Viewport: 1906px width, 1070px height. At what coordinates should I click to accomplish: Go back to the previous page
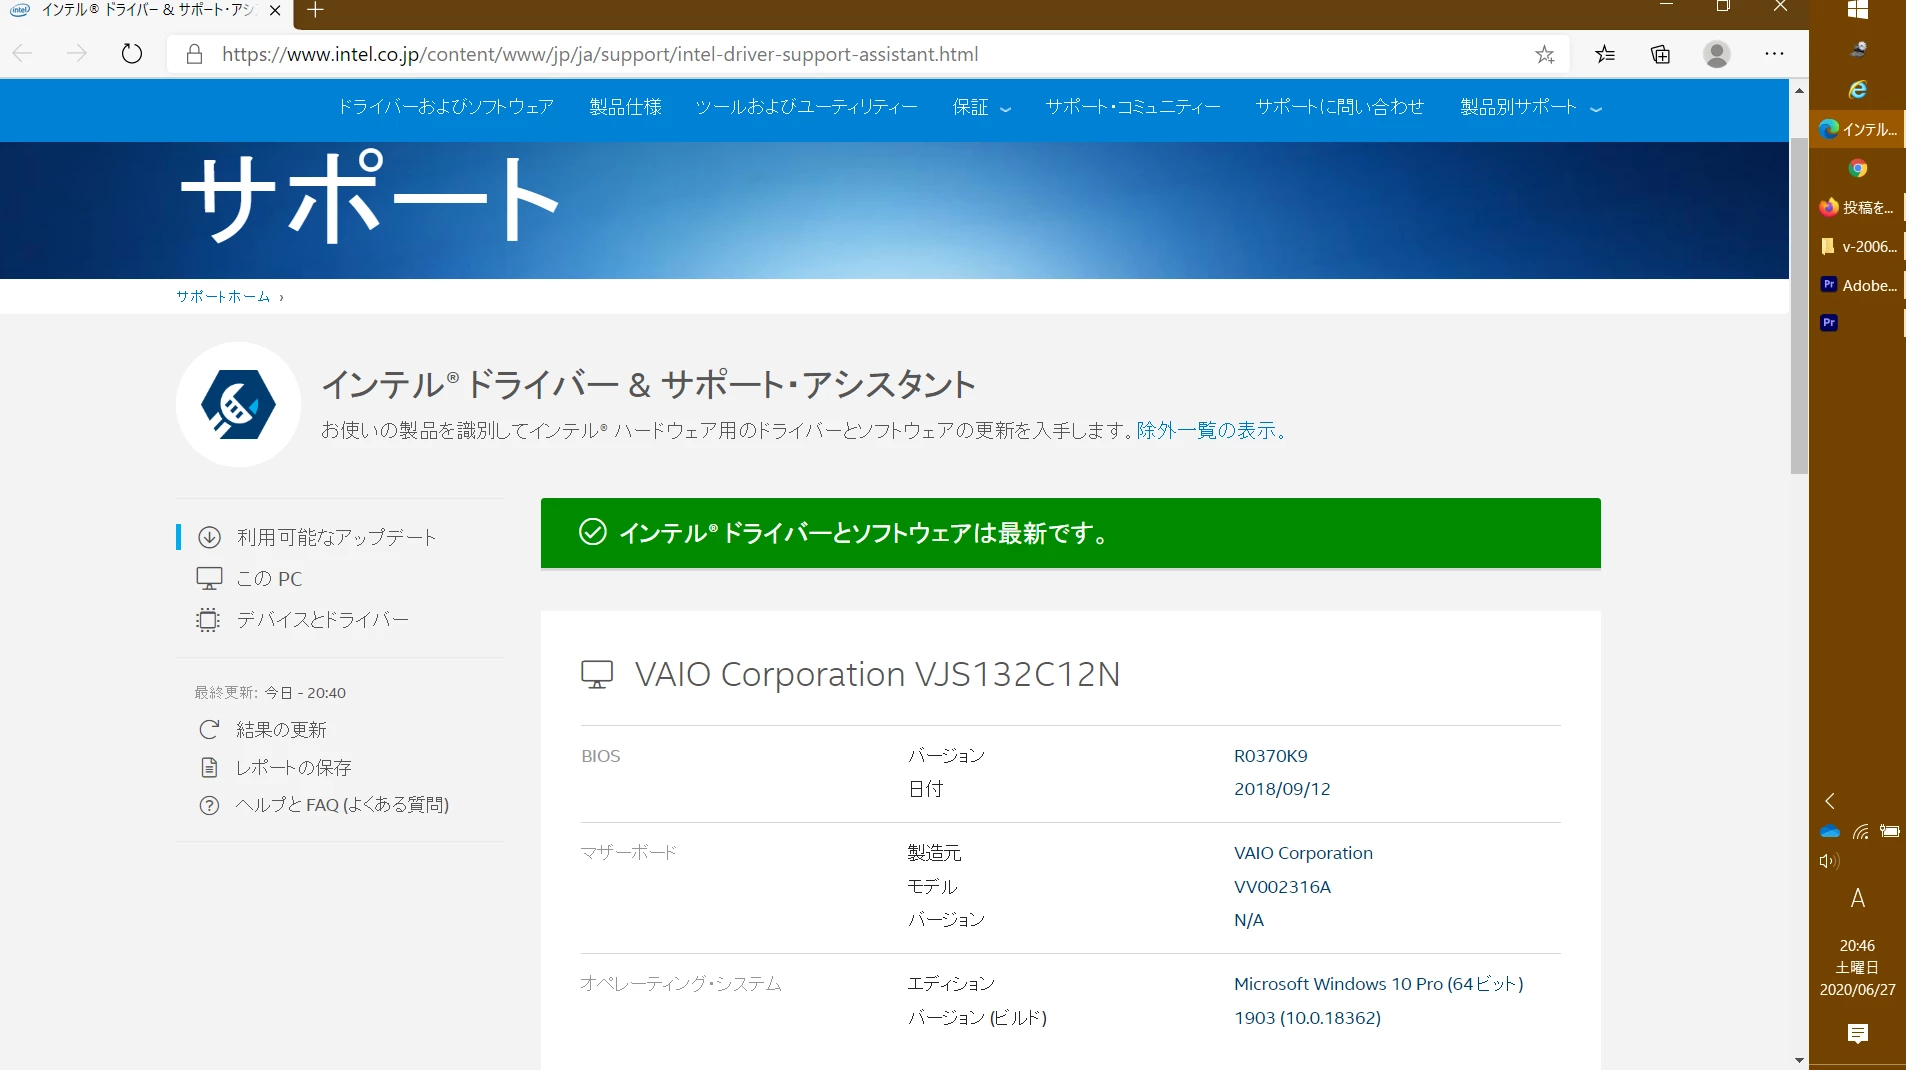point(23,54)
